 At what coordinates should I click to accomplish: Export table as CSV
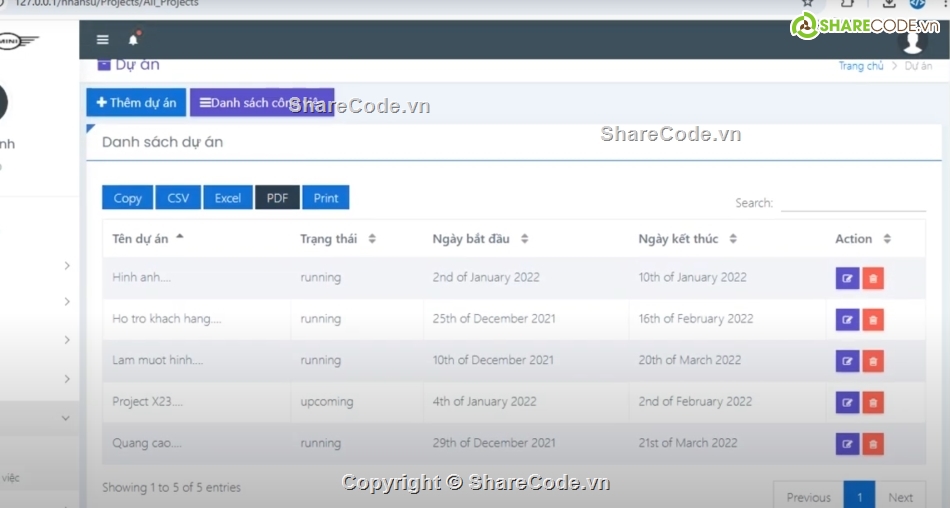178,198
